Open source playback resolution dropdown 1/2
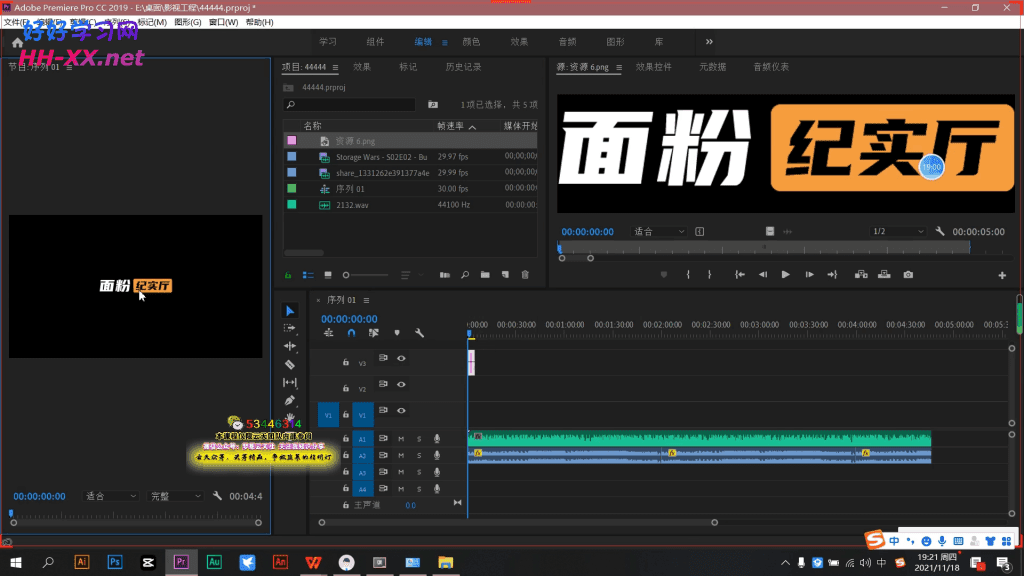 pyautogui.click(x=898, y=232)
